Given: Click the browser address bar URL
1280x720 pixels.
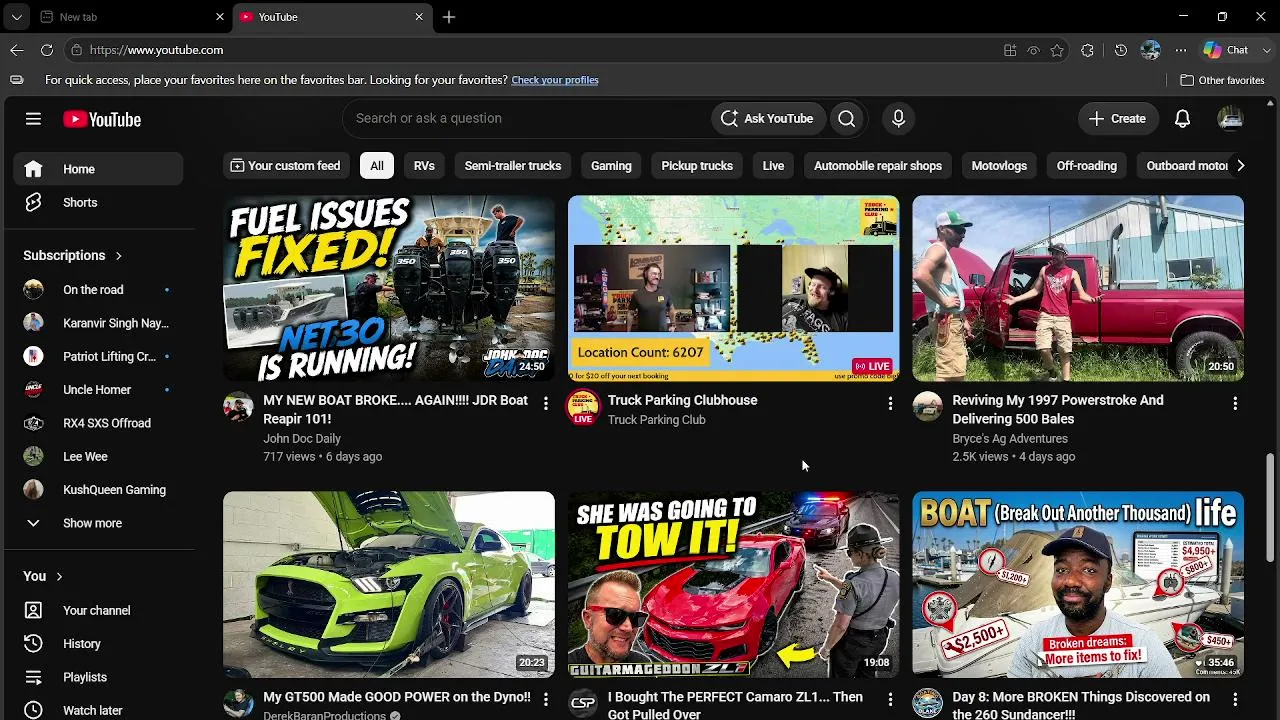Looking at the screenshot, I should 156,50.
